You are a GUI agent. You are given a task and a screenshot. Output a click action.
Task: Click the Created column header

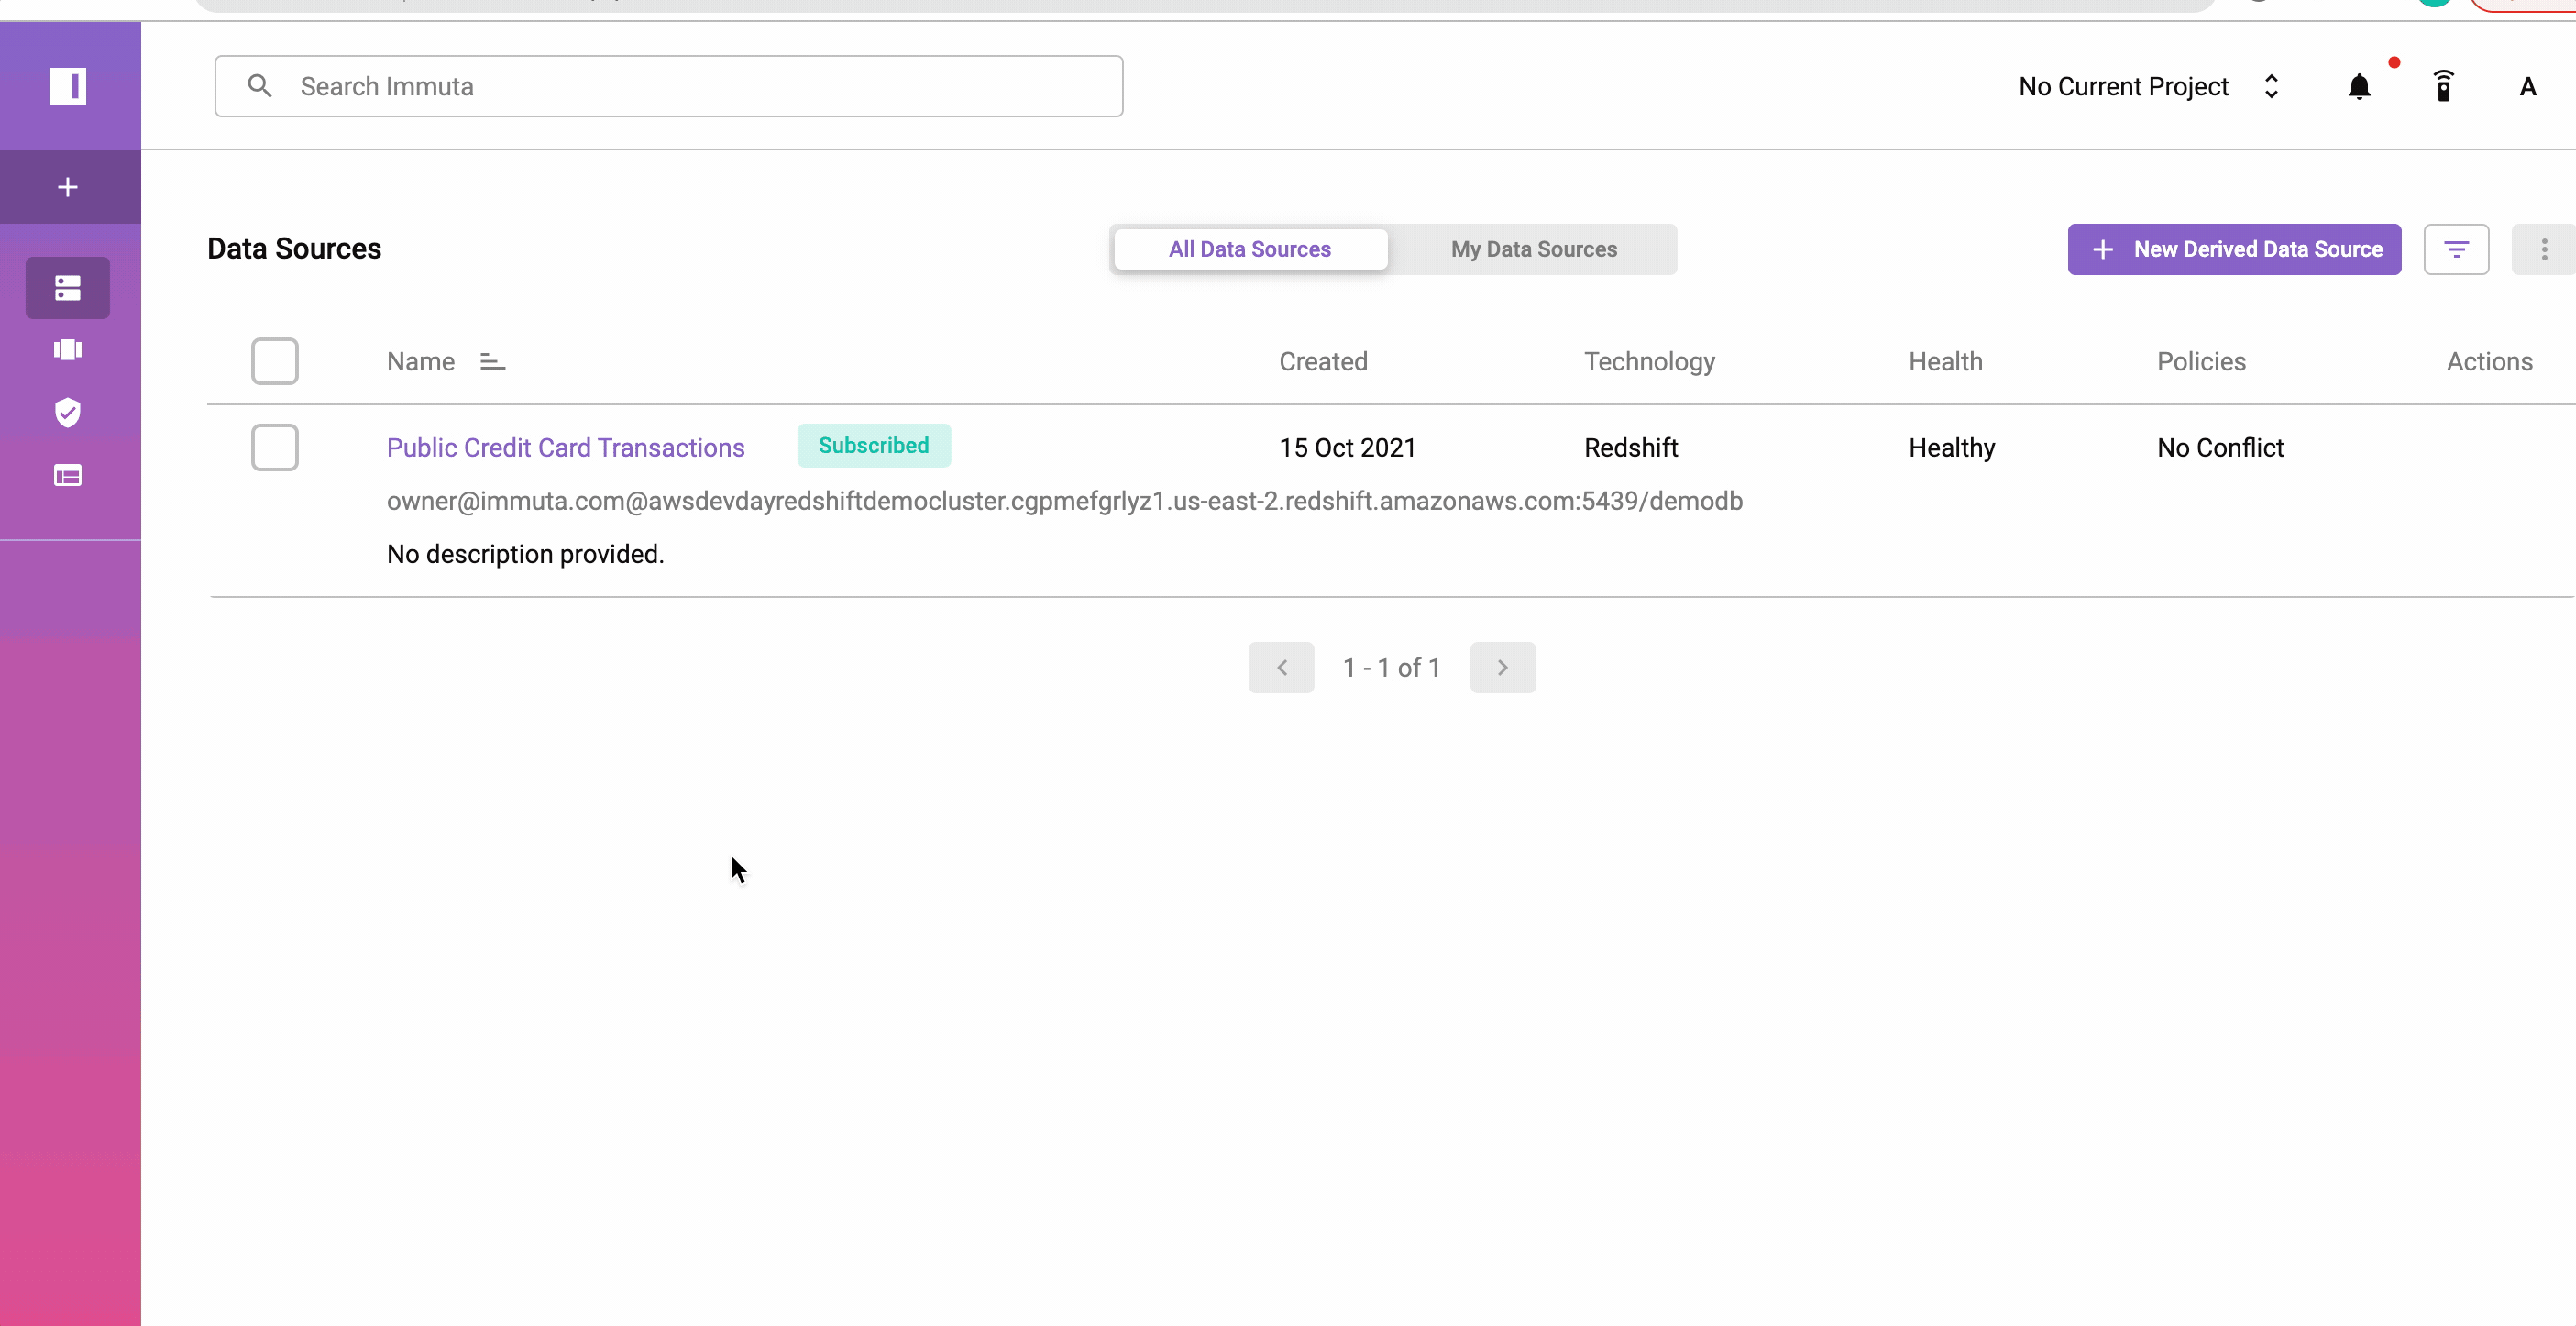point(1322,362)
